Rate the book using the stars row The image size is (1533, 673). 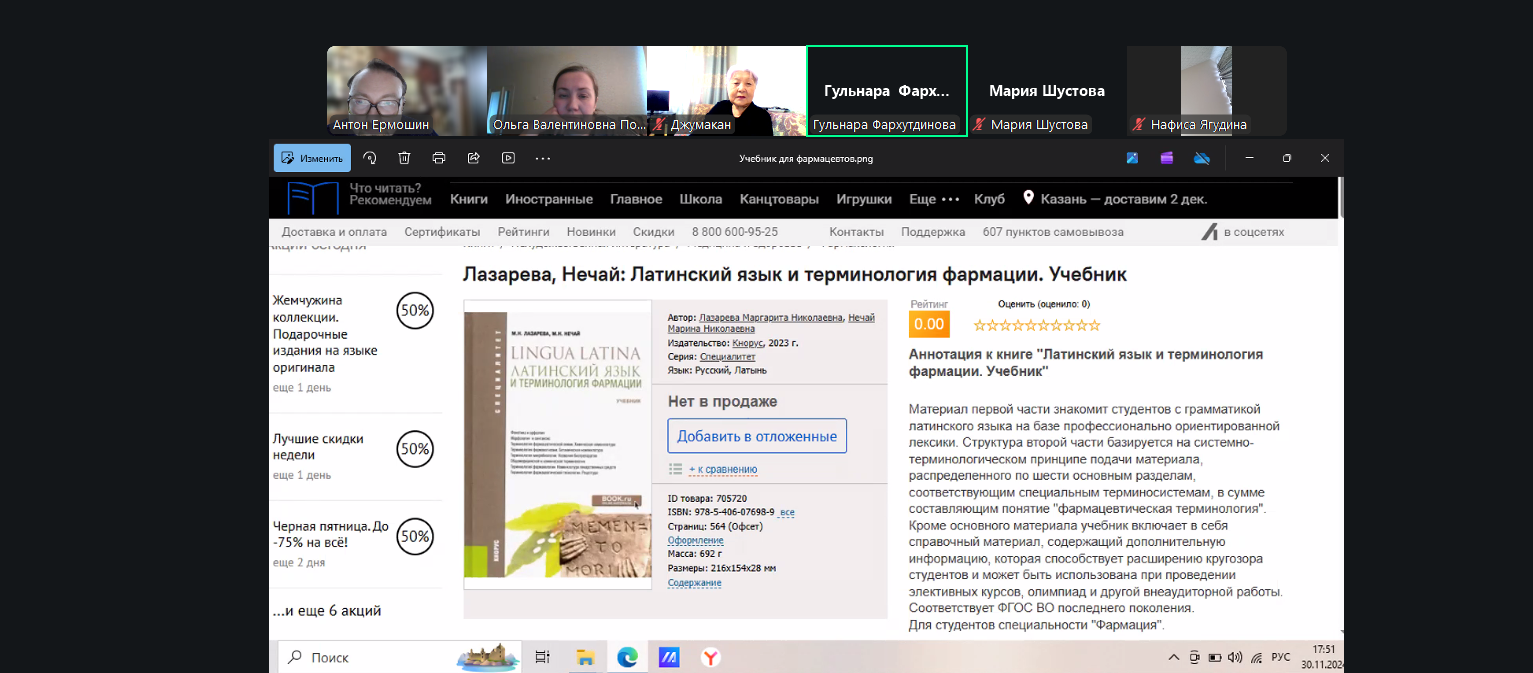tap(1037, 325)
